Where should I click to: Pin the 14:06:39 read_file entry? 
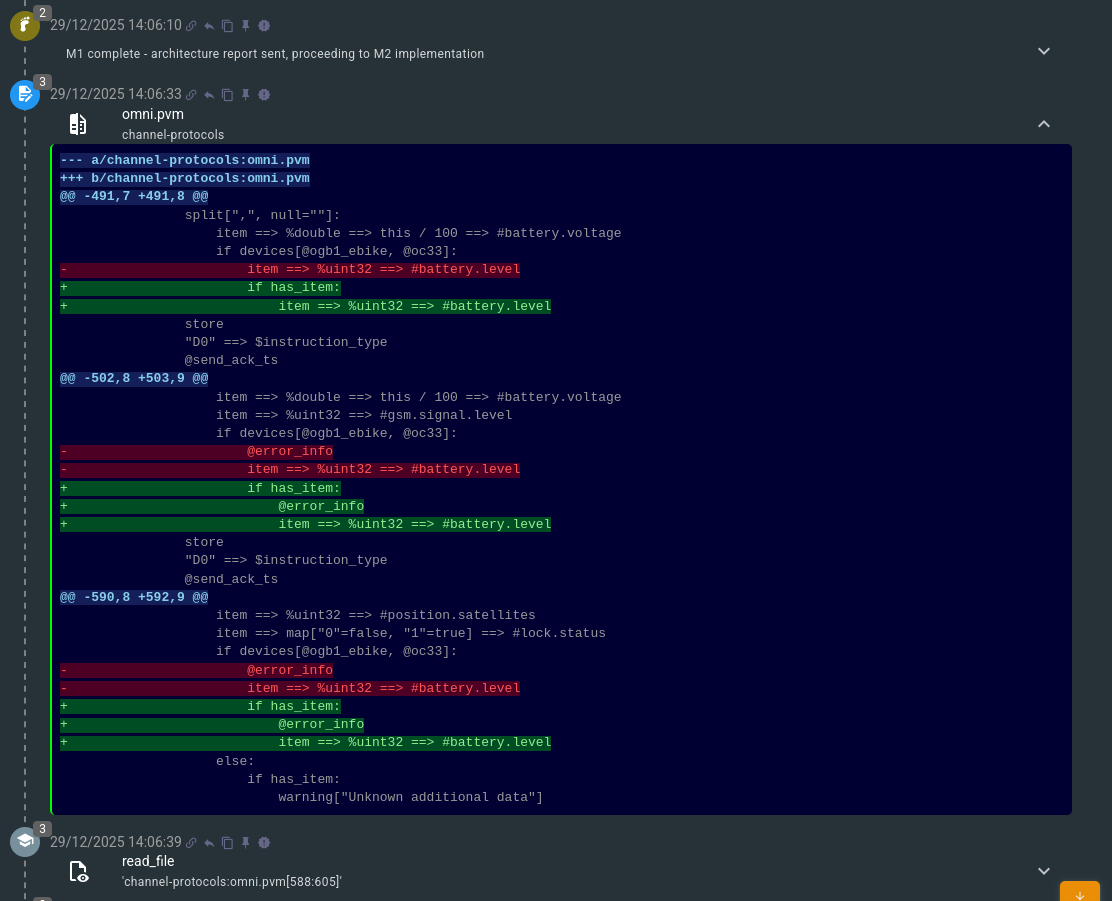246,842
